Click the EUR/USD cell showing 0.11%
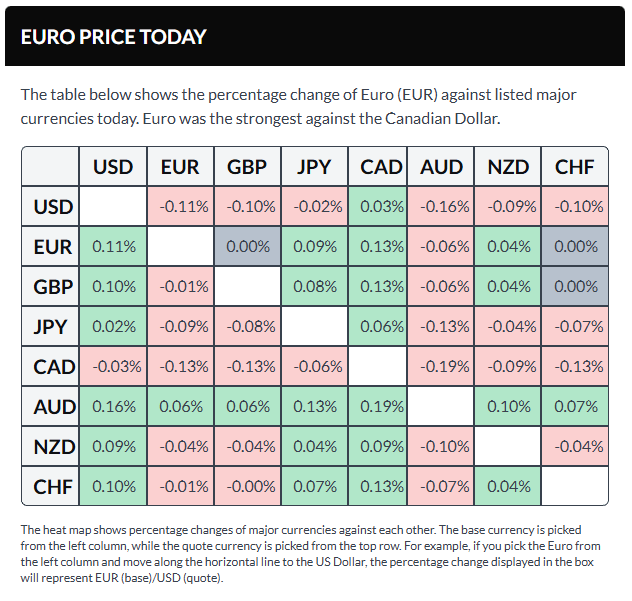This screenshot has width=632, height=601. [x=112, y=247]
